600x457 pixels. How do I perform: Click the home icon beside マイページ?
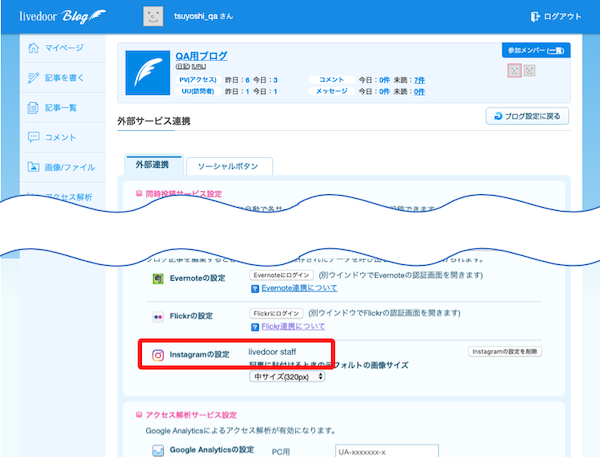click(x=34, y=48)
